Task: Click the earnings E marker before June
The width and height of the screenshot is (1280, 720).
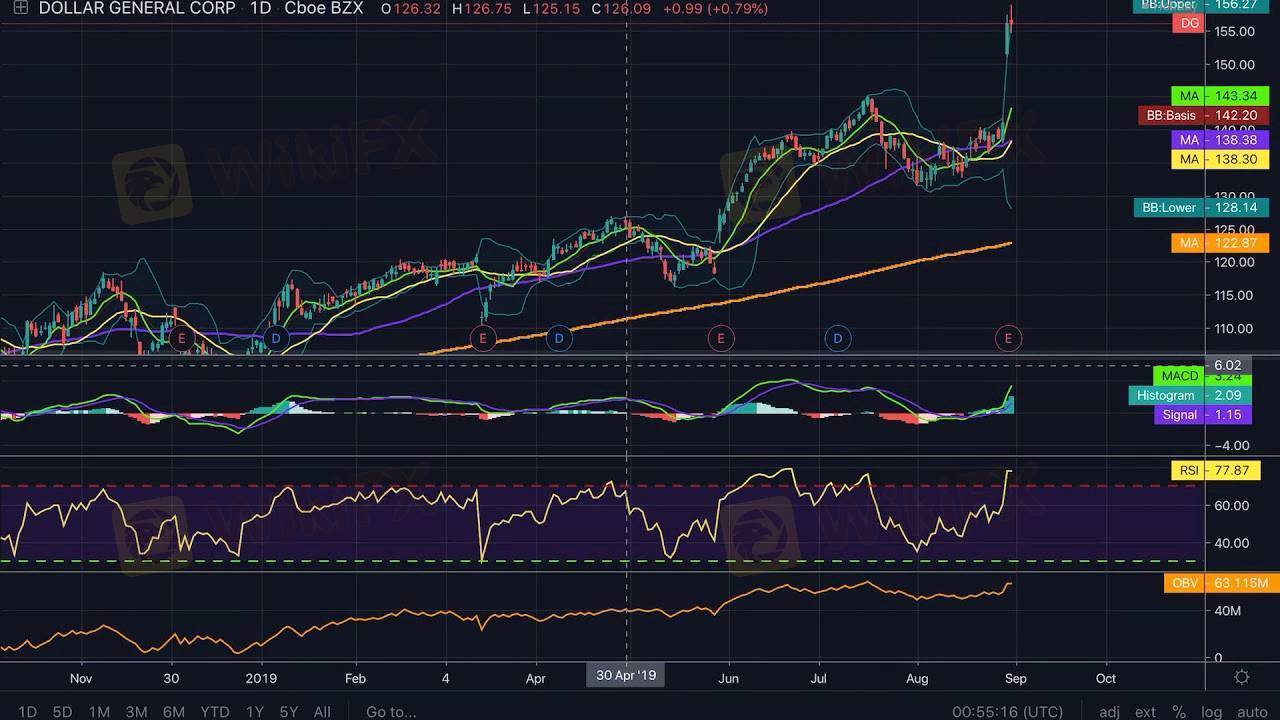Action: (720, 339)
